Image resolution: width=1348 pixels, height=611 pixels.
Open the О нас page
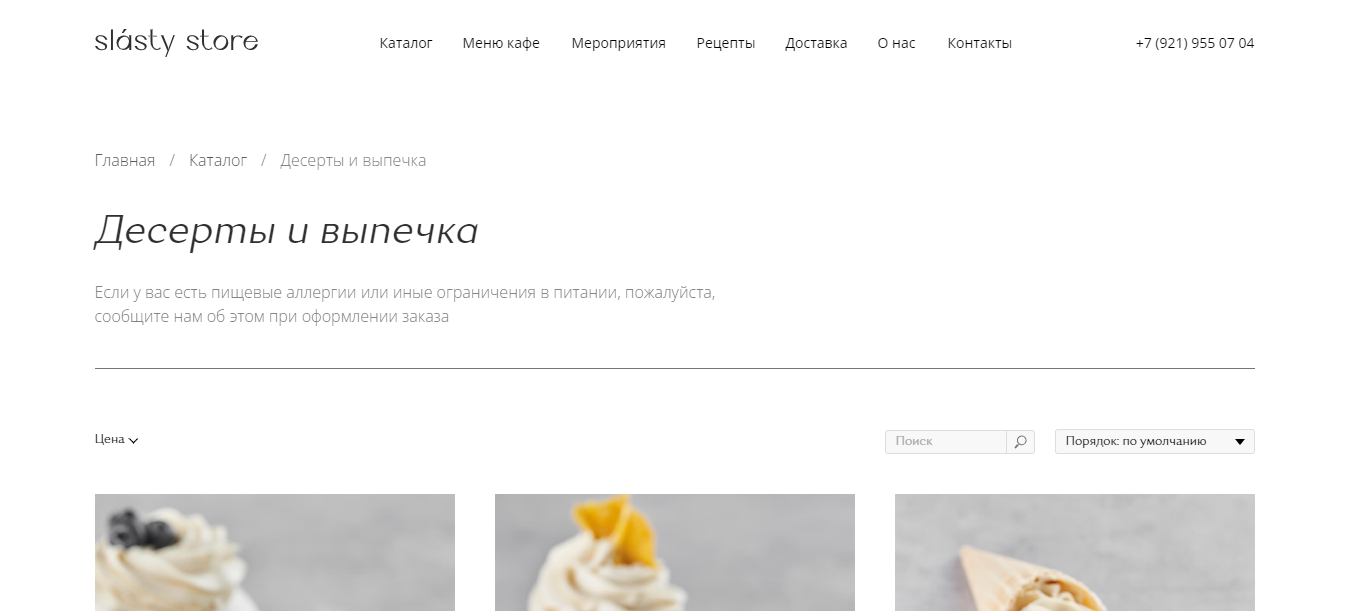[x=896, y=43]
